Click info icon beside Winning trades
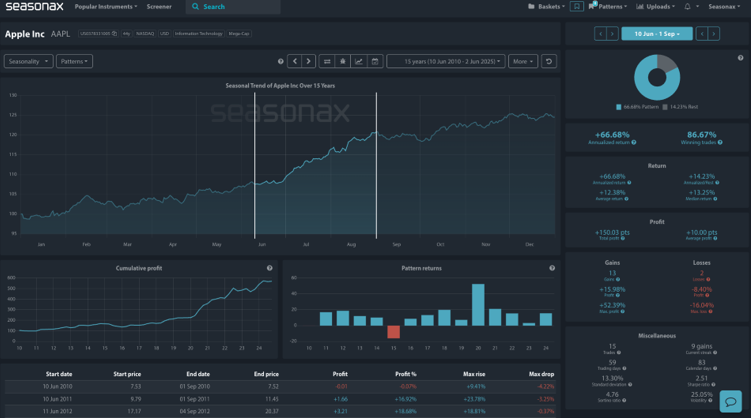751x418 pixels. click(x=720, y=143)
